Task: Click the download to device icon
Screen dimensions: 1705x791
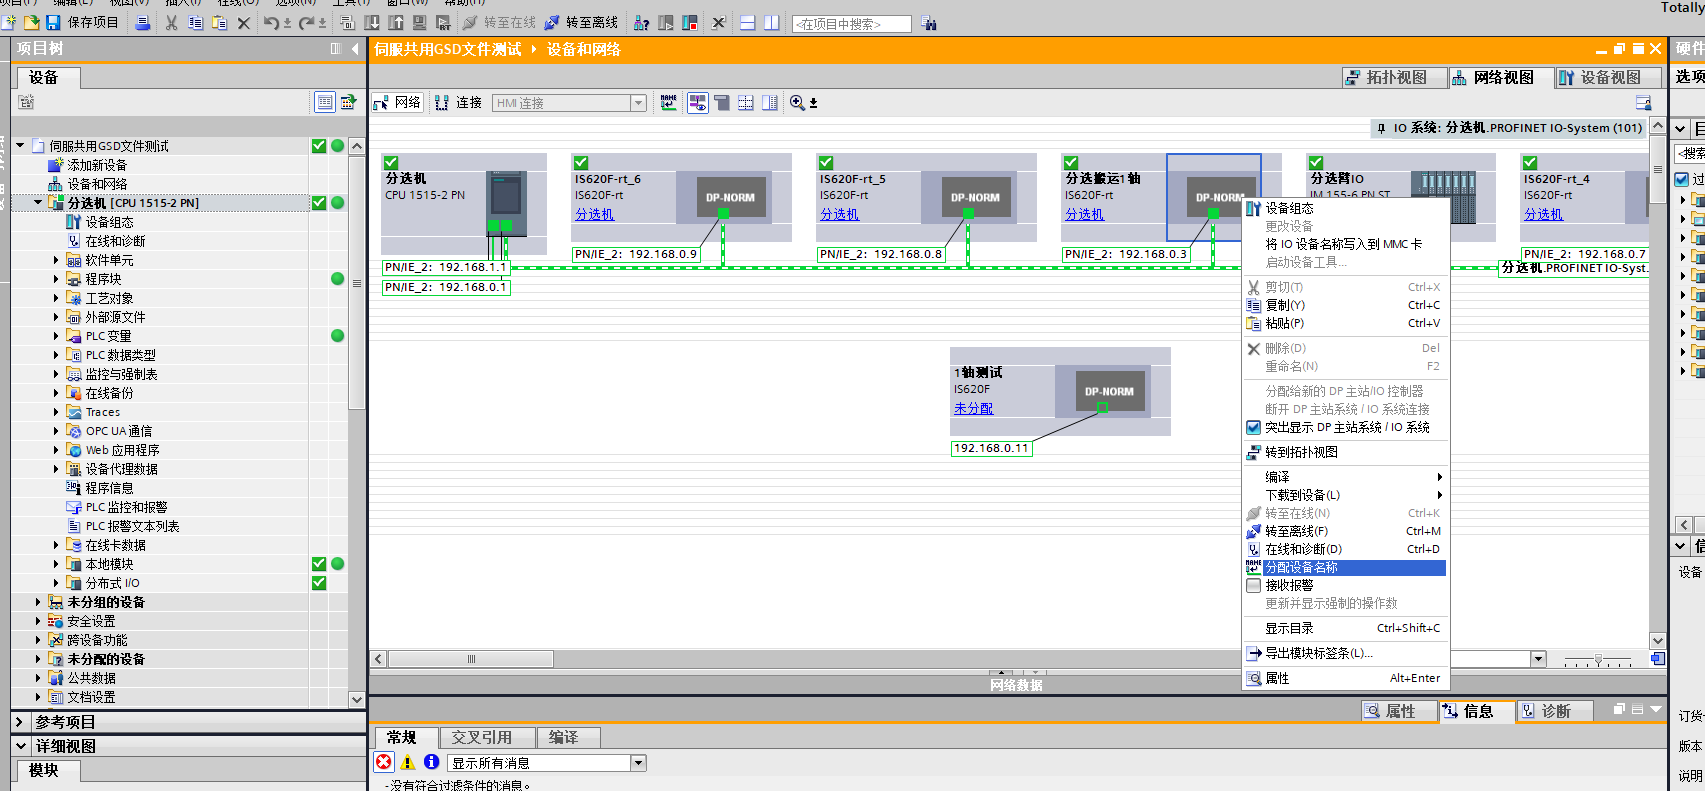Action: (372, 22)
